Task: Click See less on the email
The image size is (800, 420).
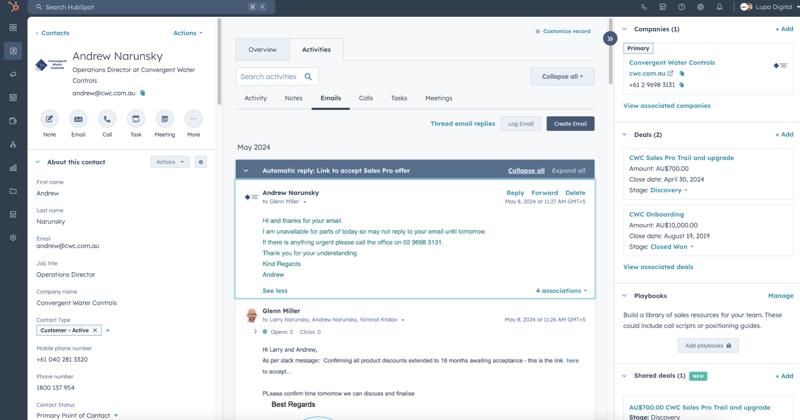Action: coord(275,291)
